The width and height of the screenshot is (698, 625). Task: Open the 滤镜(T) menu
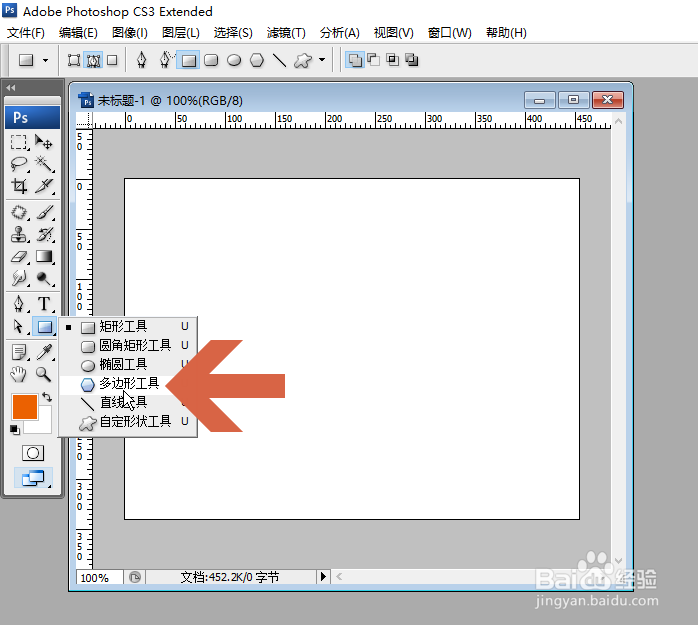[286, 33]
